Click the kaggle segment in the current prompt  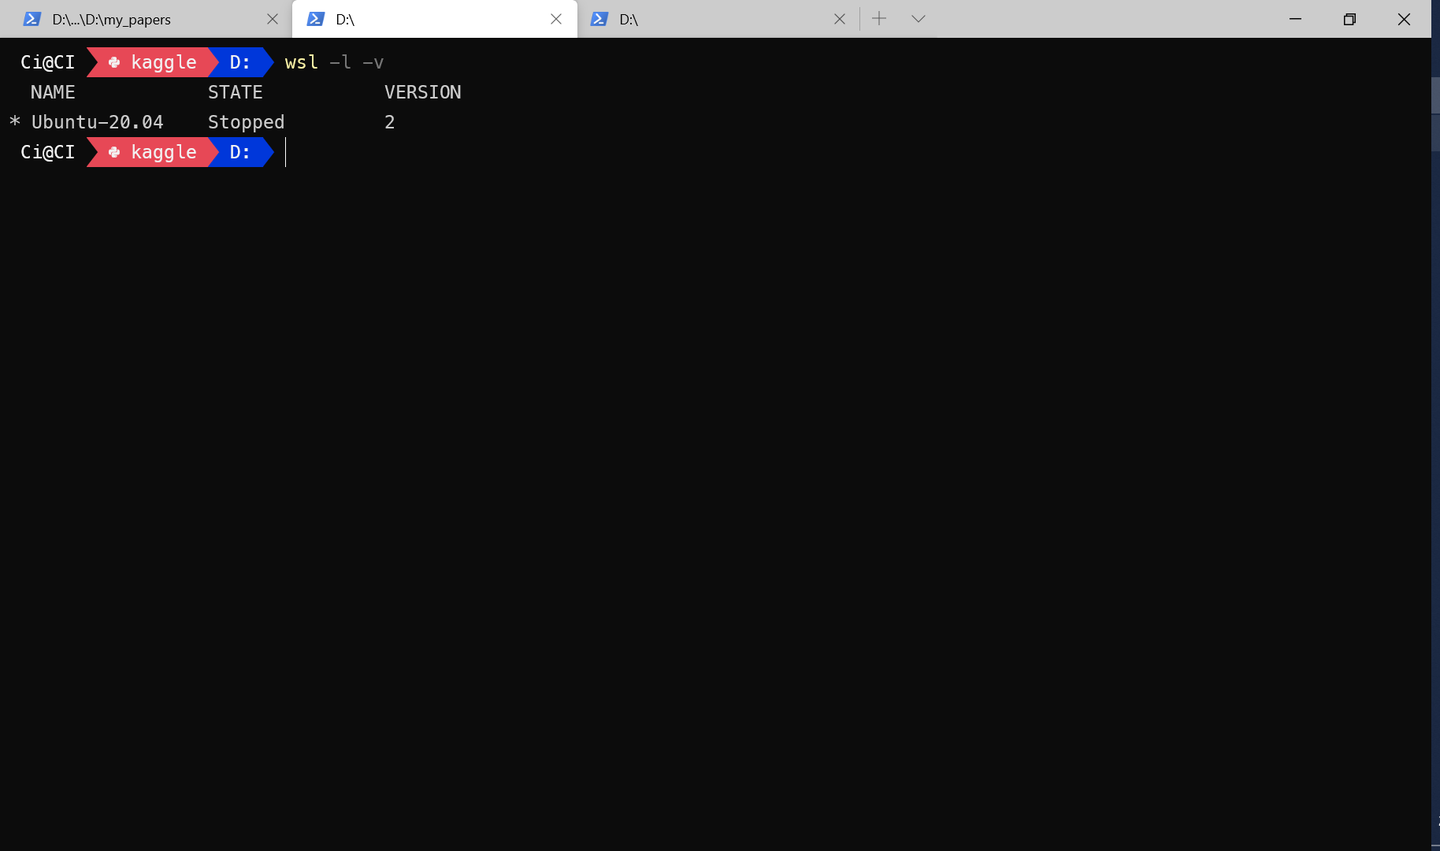point(163,152)
